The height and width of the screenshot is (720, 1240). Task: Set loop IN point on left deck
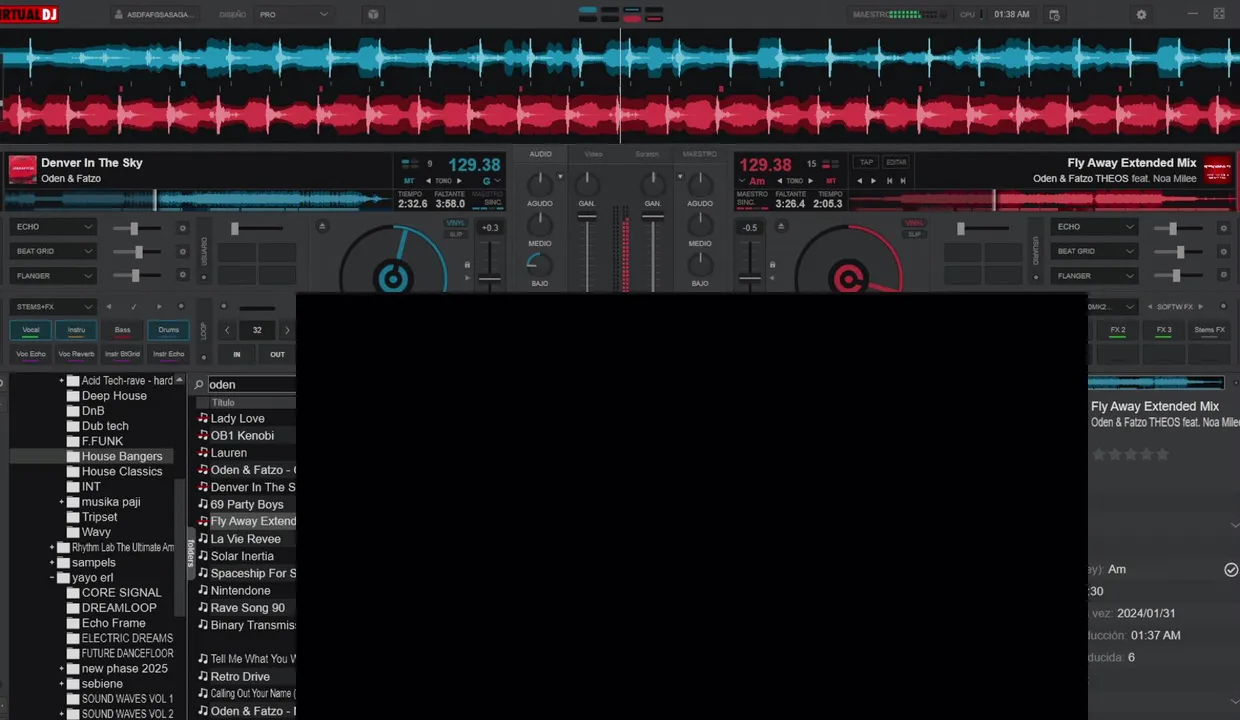(x=237, y=354)
